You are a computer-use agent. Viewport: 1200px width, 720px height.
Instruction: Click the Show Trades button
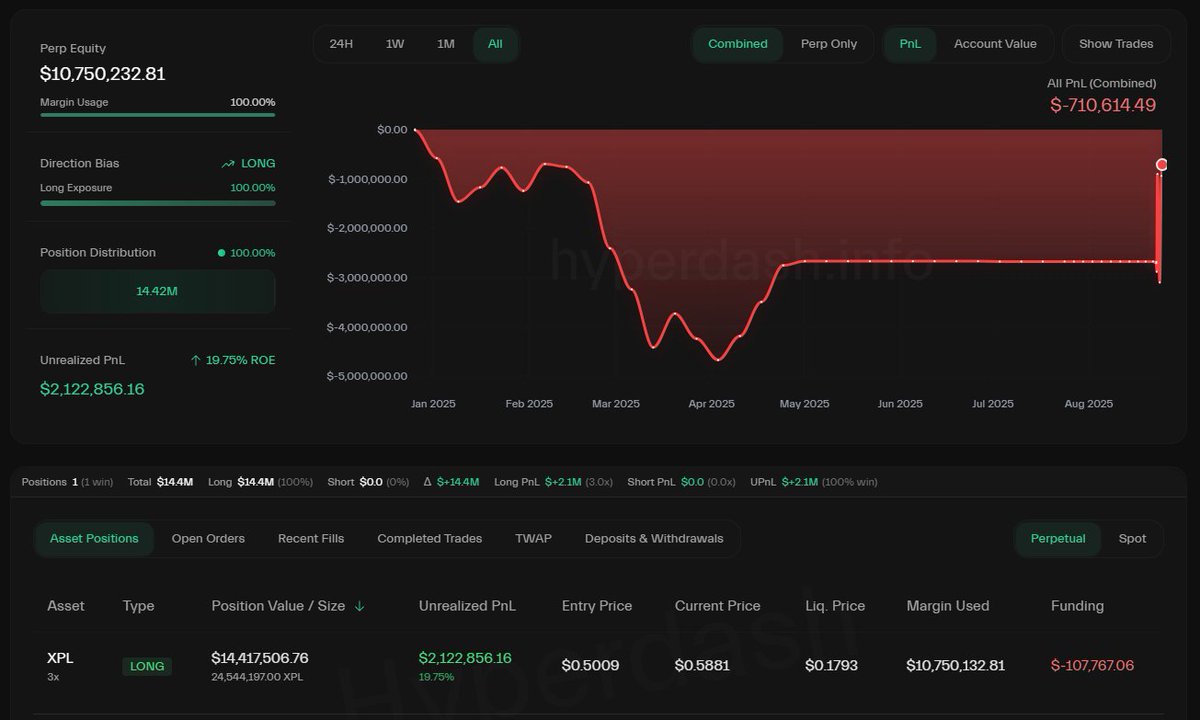pos(1116,44)
